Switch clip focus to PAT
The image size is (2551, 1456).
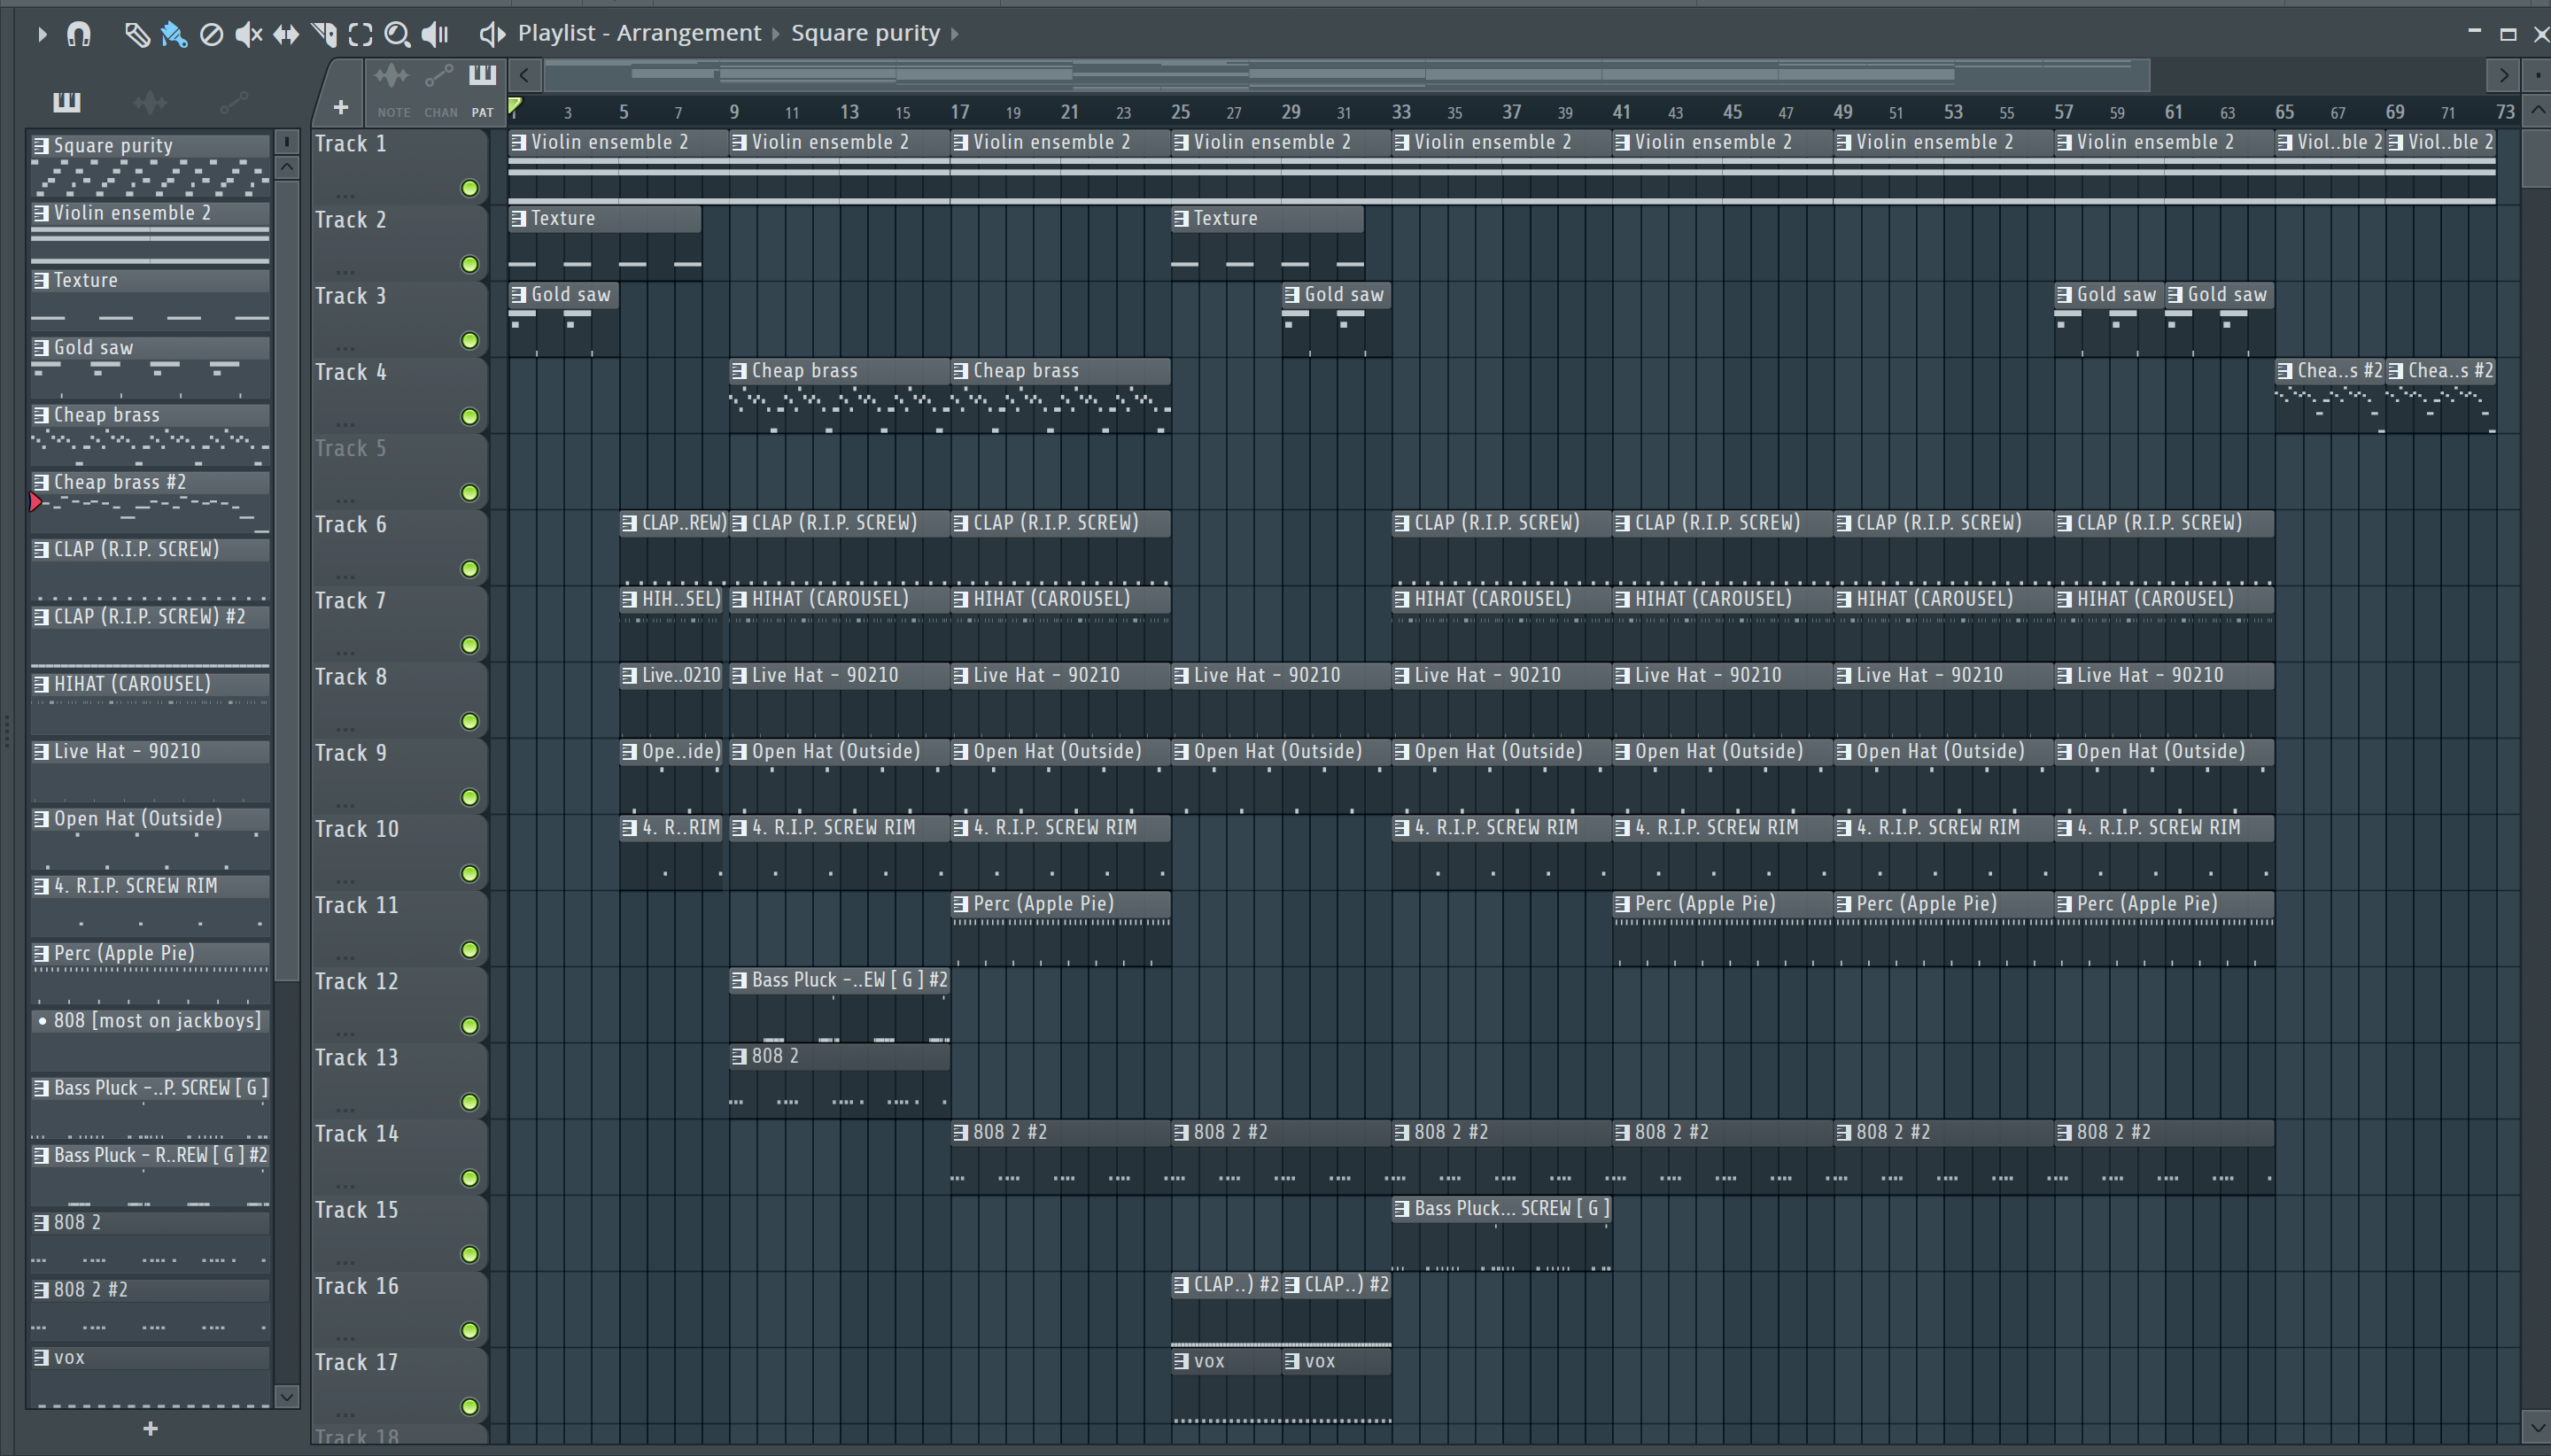pos(482,90)
